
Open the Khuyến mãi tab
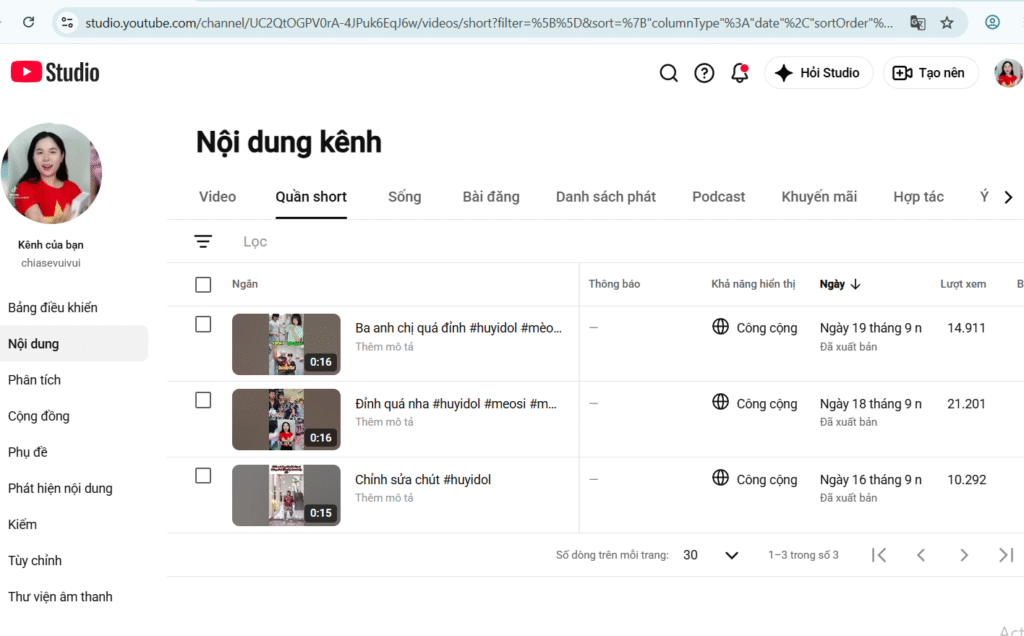coord(819,197)
